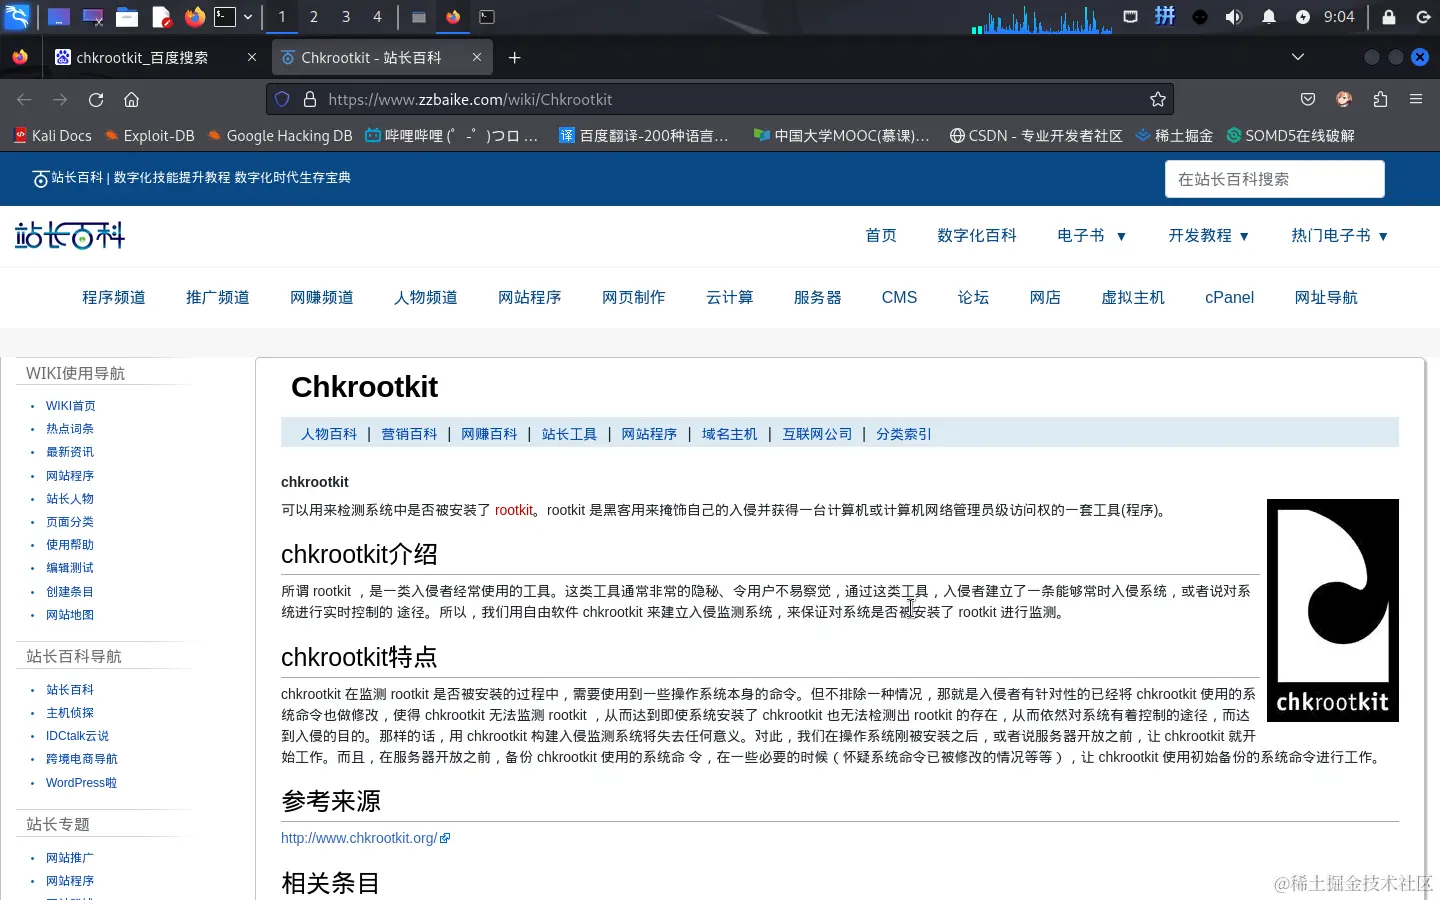This screenshot has height=900, width=1440.
Task: Open the Exploit-DB bookmark
Action: point(149,135)
